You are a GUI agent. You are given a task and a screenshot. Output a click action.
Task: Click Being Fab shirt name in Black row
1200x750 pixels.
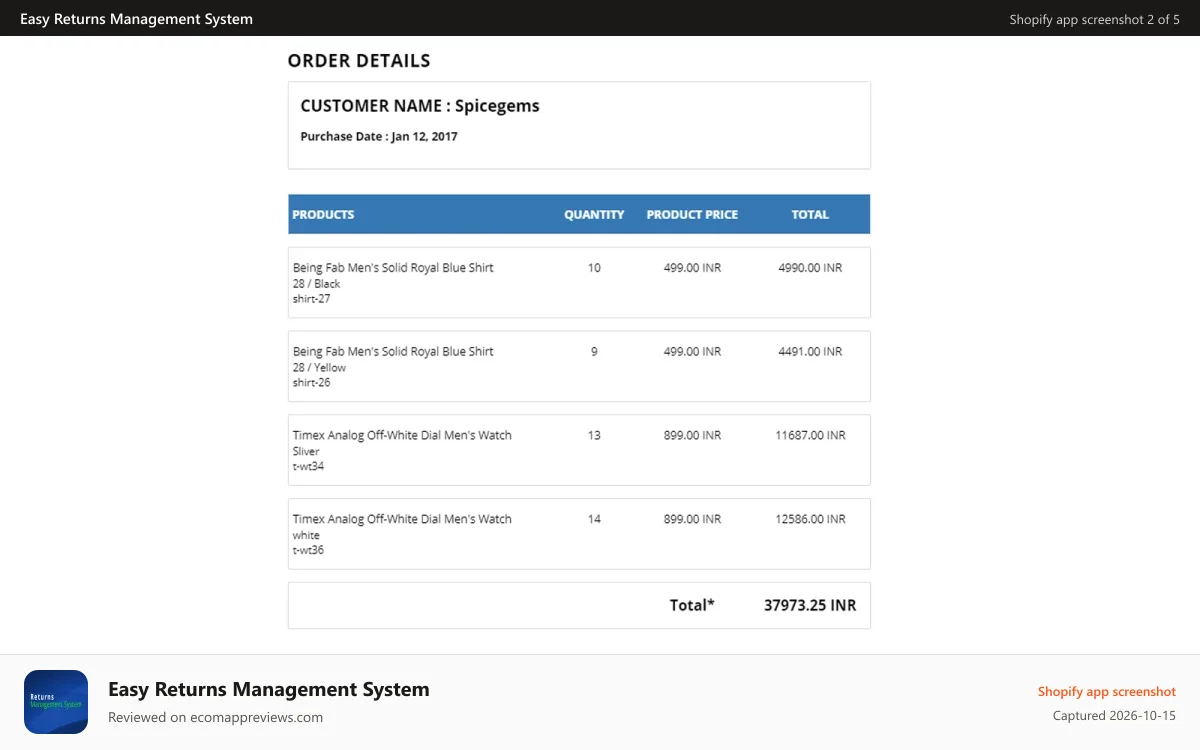[x=393, y=268]
